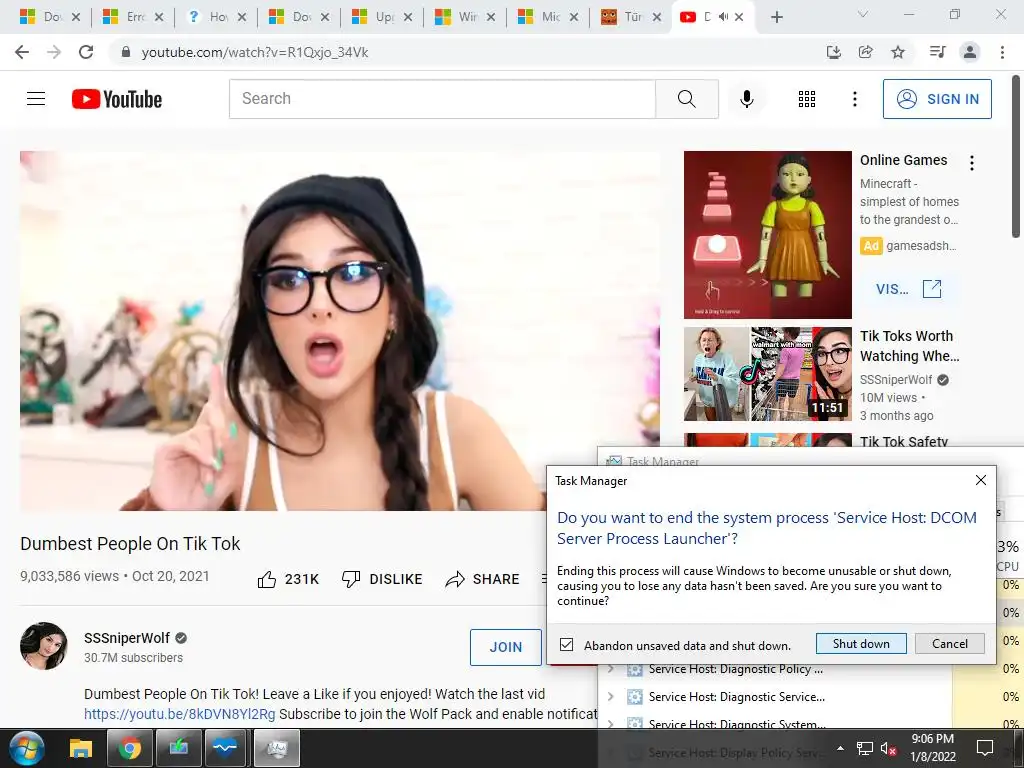Select the Dumbest People On Tik Tok title

130,543
